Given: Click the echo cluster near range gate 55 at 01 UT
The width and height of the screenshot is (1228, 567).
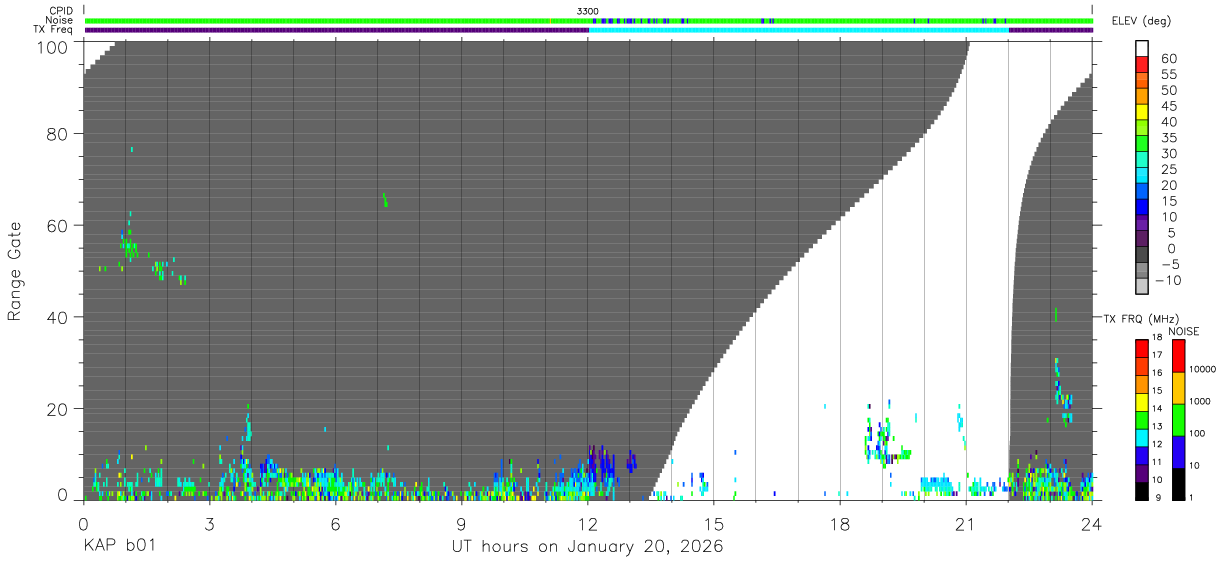Looking at the screenshot, I should tap(130, 244).
